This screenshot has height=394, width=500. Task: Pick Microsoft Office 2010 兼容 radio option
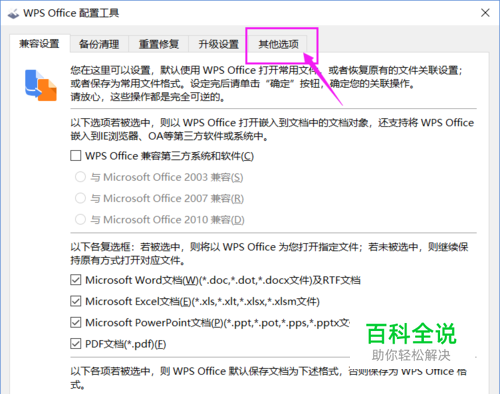[x=80, y=220]
